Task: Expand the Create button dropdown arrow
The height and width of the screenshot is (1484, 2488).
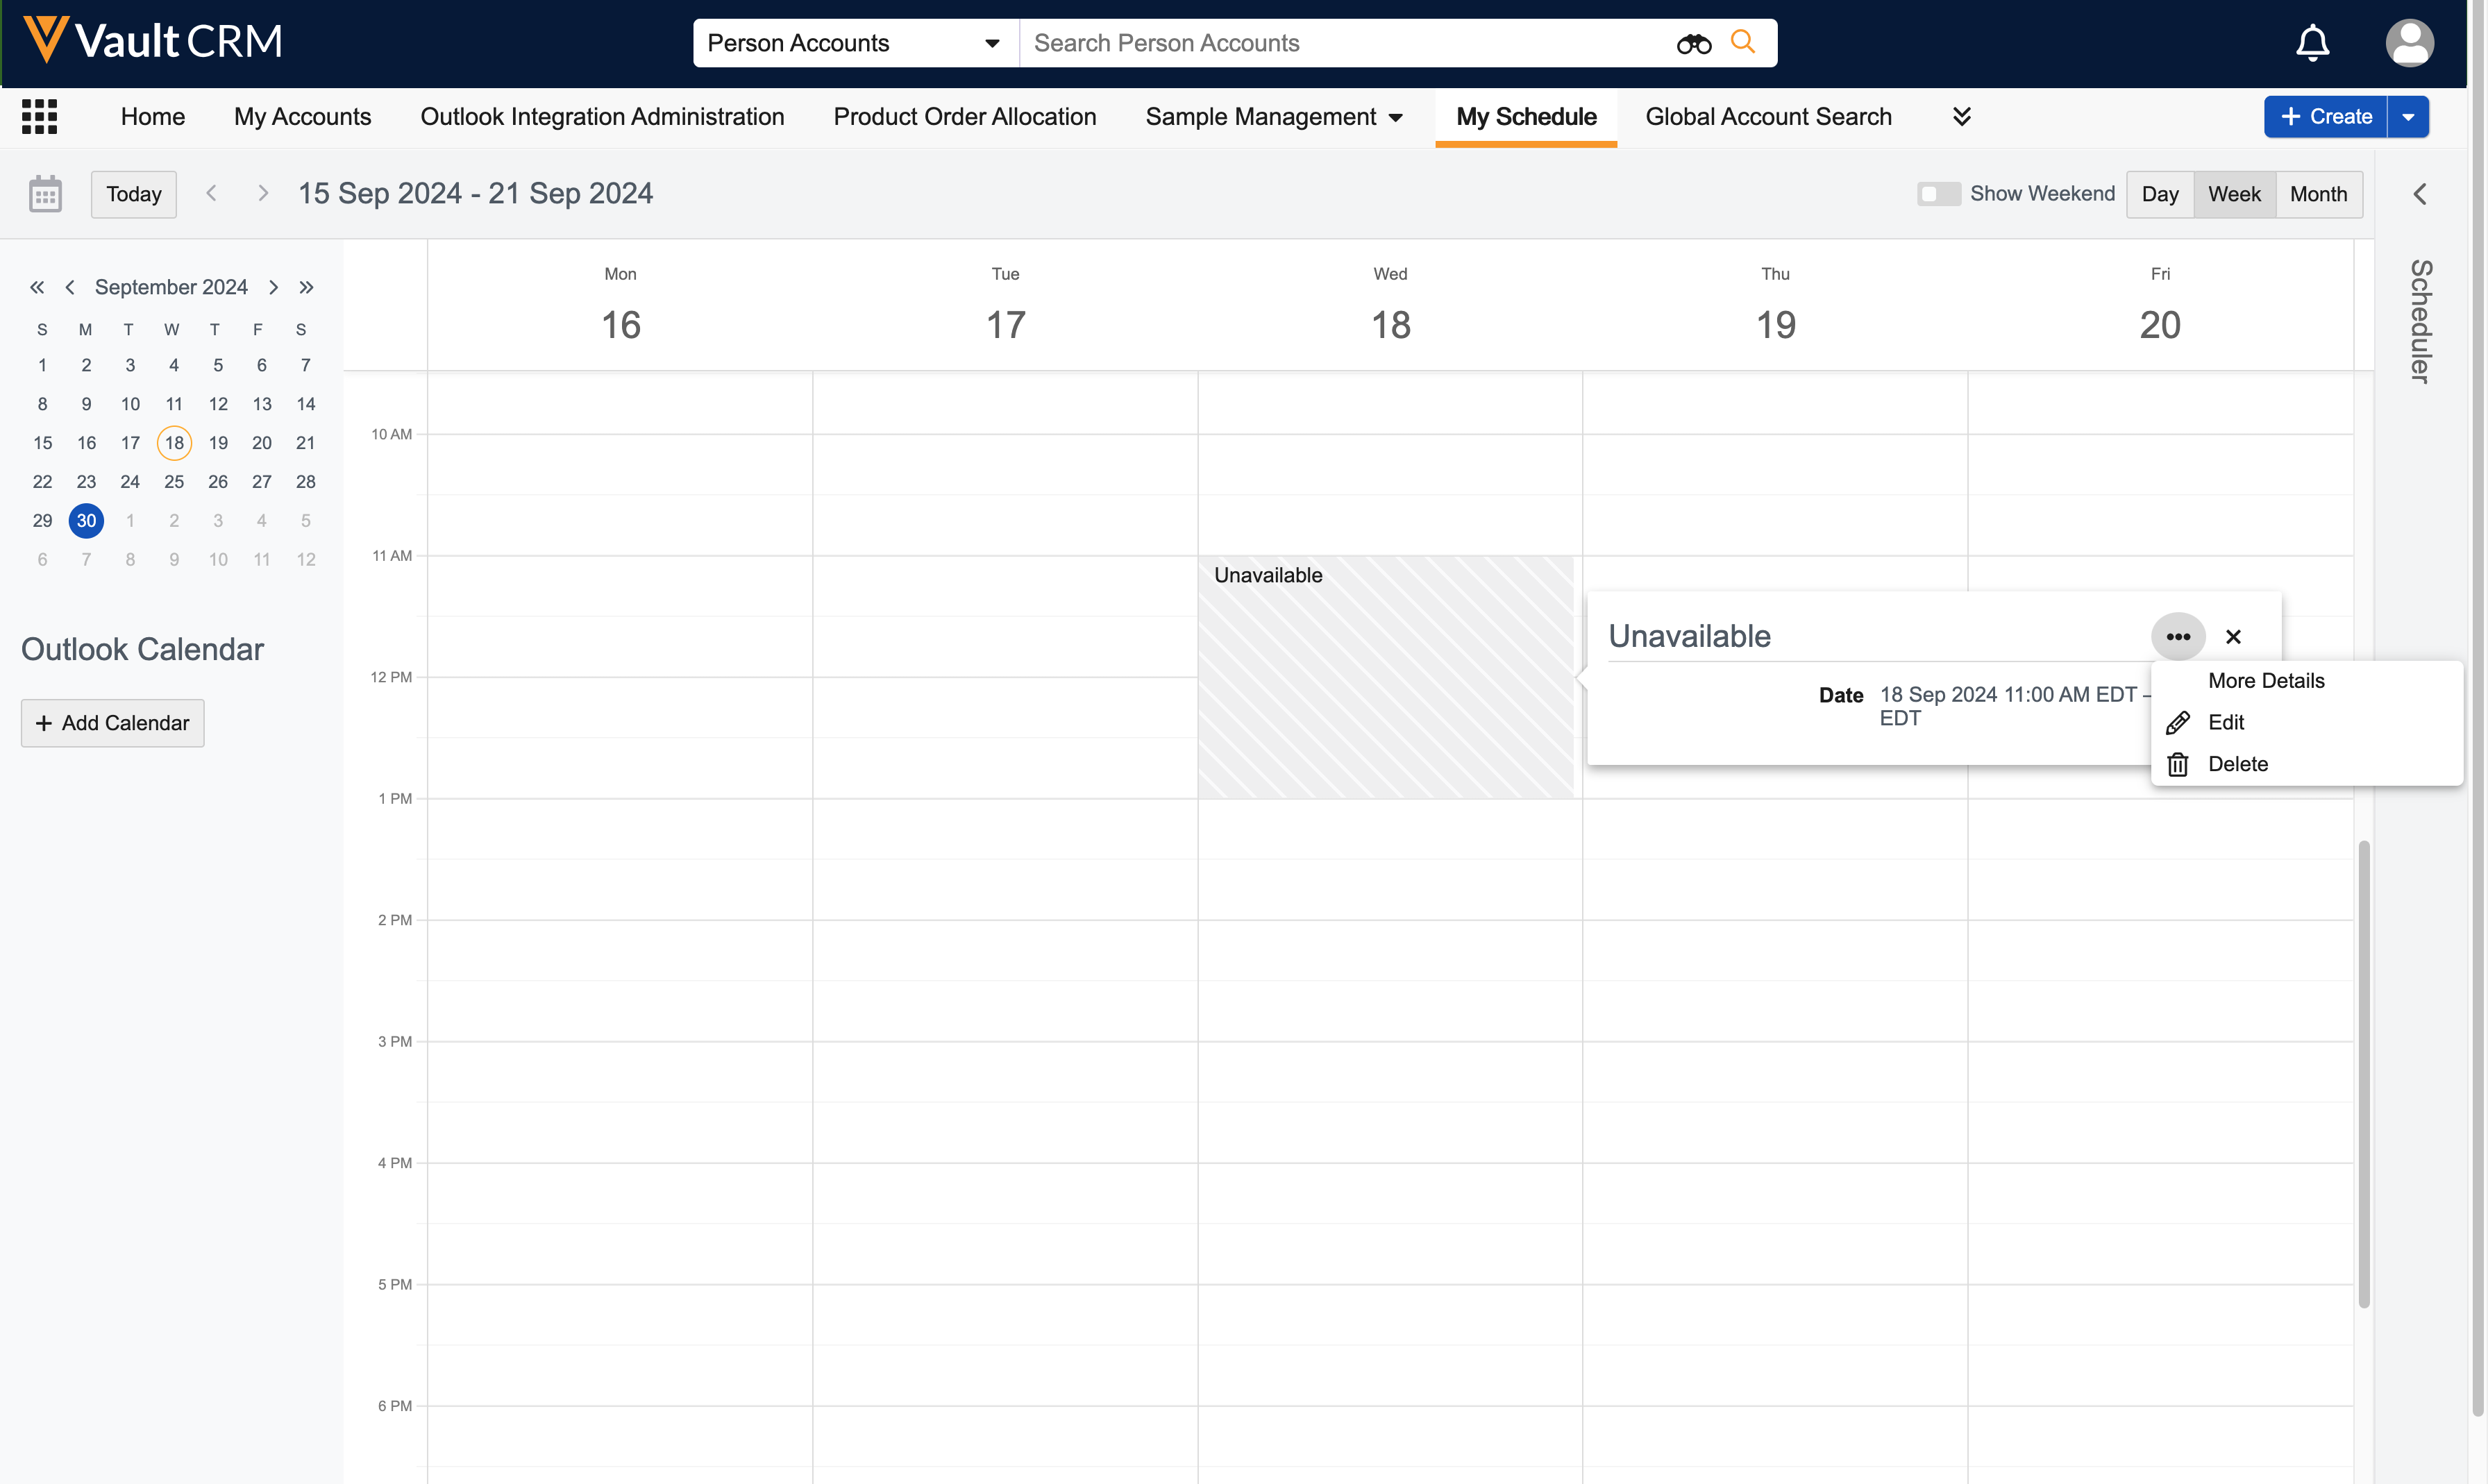Action: [2408, 117]
